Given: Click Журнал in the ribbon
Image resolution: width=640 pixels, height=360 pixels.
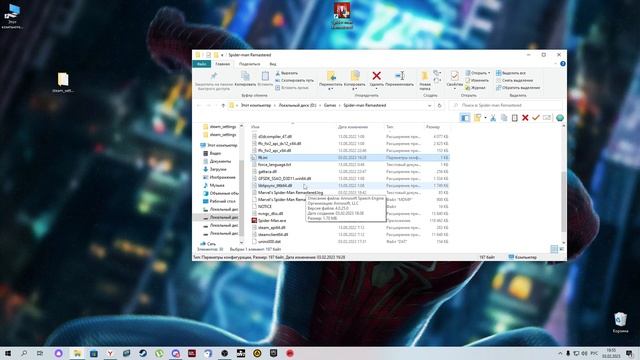Looking at the screenshot, I should tap(476, 88).
